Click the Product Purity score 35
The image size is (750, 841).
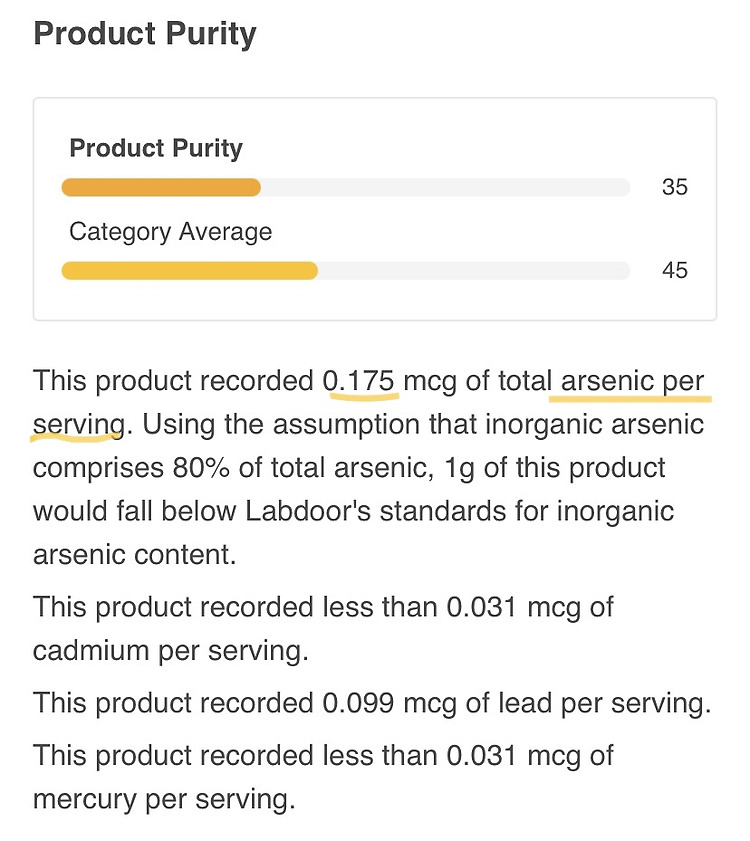coord(674,187)
